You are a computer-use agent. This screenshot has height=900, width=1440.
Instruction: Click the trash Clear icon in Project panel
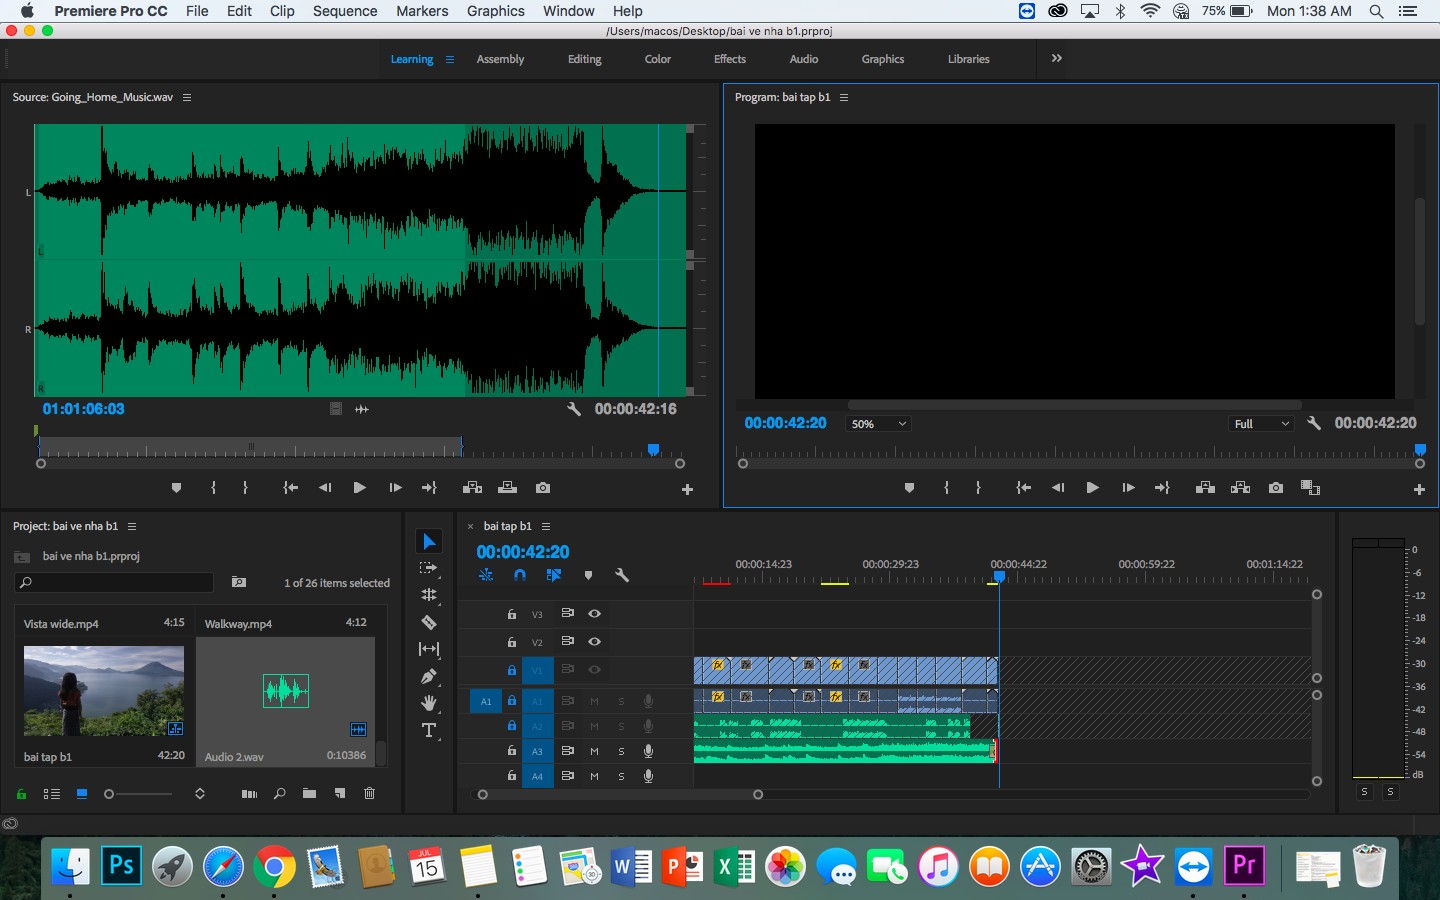click(x=369, y=793)
